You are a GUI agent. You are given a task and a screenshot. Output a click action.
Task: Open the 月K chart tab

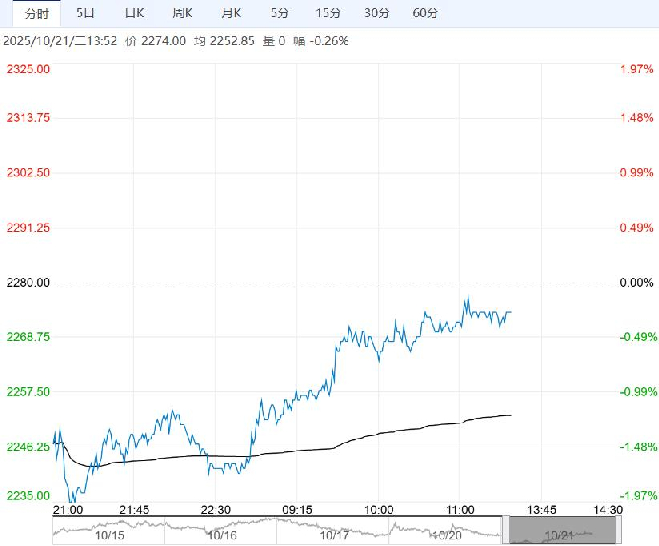231,13
